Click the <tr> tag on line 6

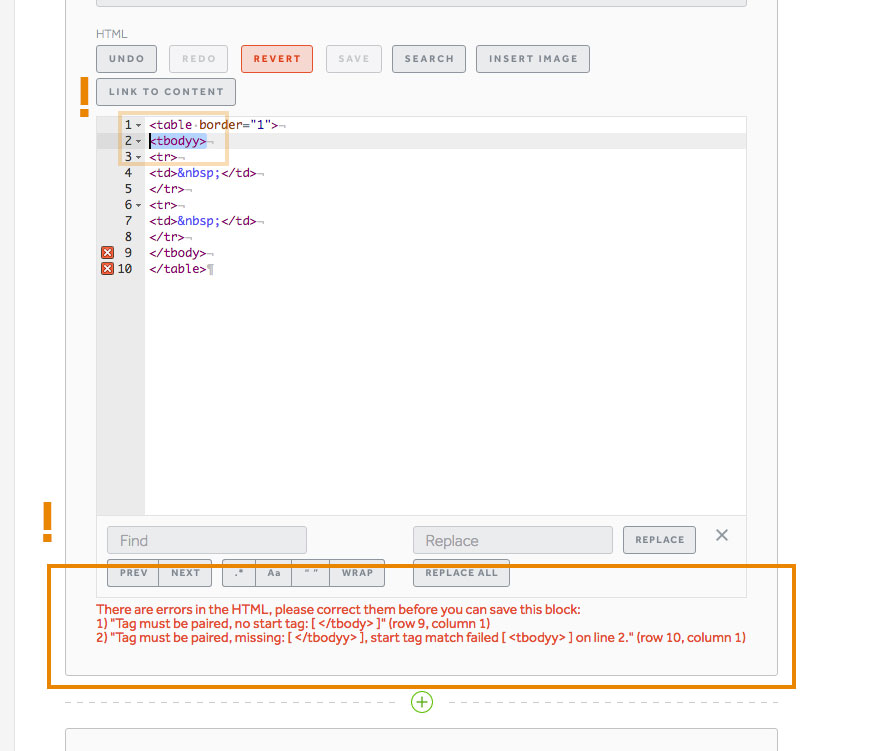pos(163,205)
